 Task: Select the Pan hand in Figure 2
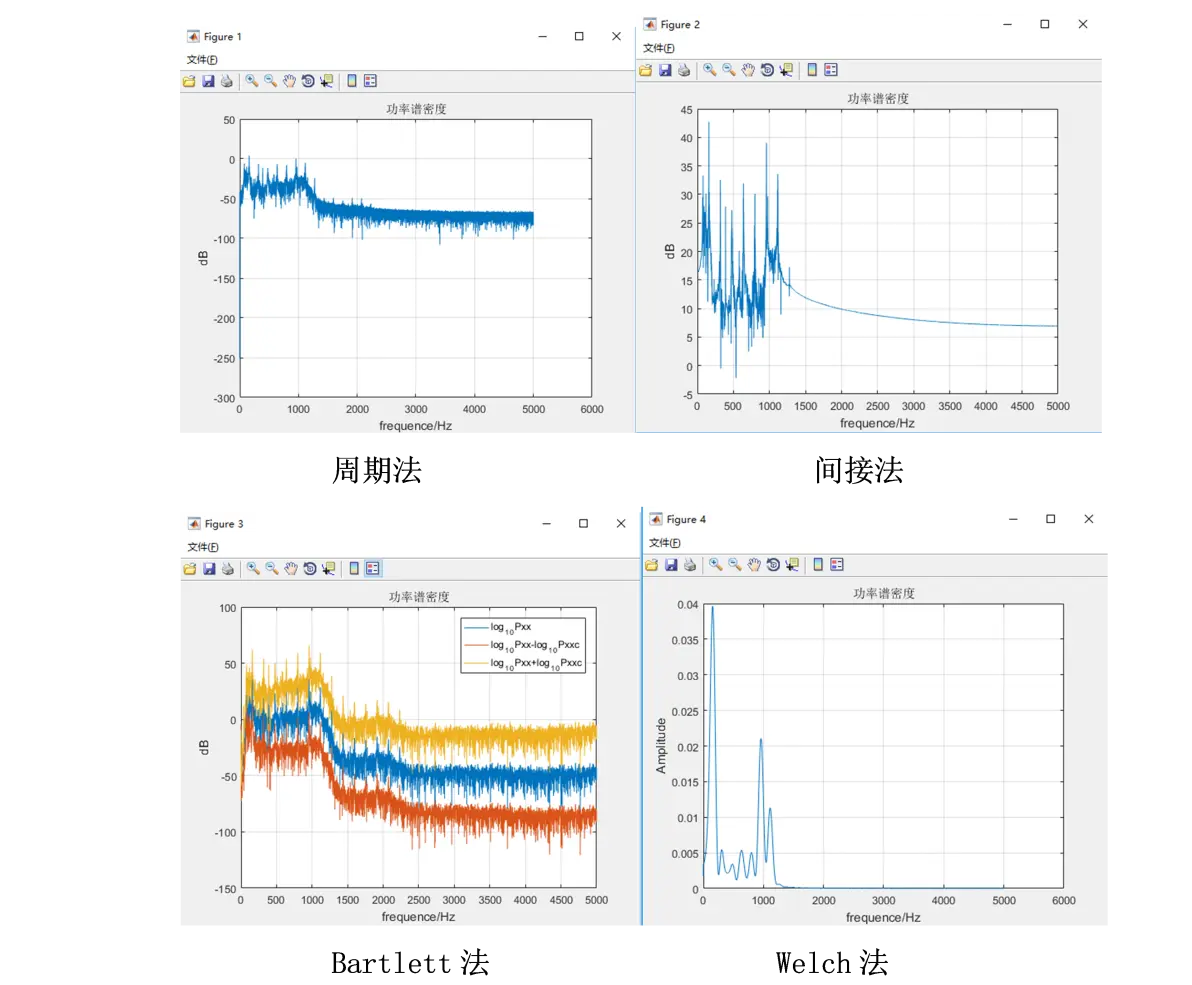pos(748,70)
